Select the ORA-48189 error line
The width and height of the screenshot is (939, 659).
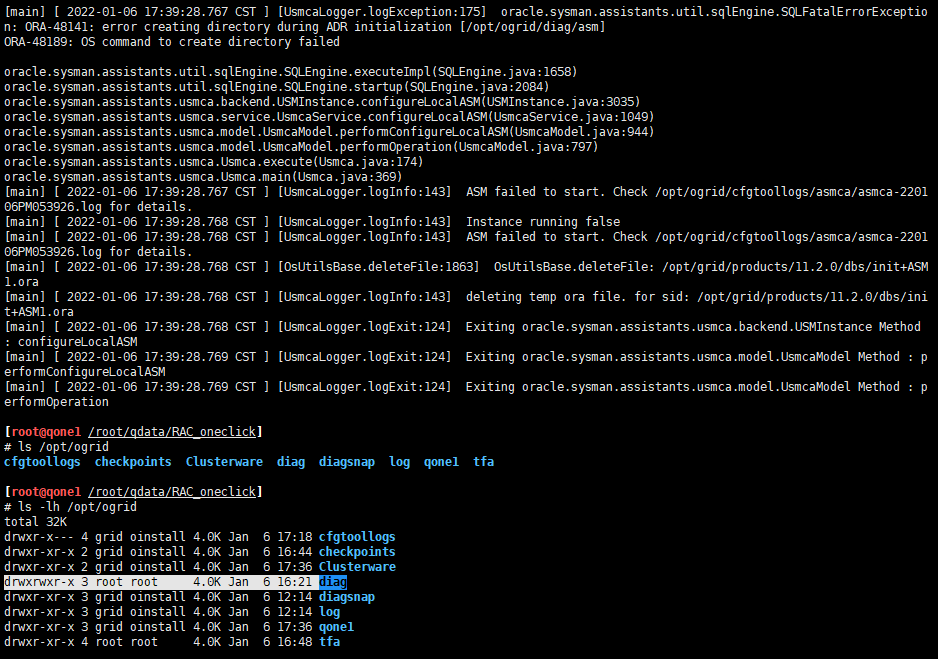(x=170, y=41)
